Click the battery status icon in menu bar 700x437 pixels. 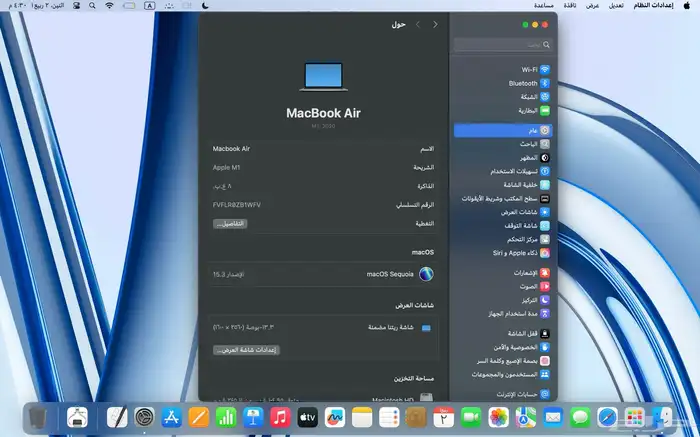pyautogui.click(x=129, y=5)
